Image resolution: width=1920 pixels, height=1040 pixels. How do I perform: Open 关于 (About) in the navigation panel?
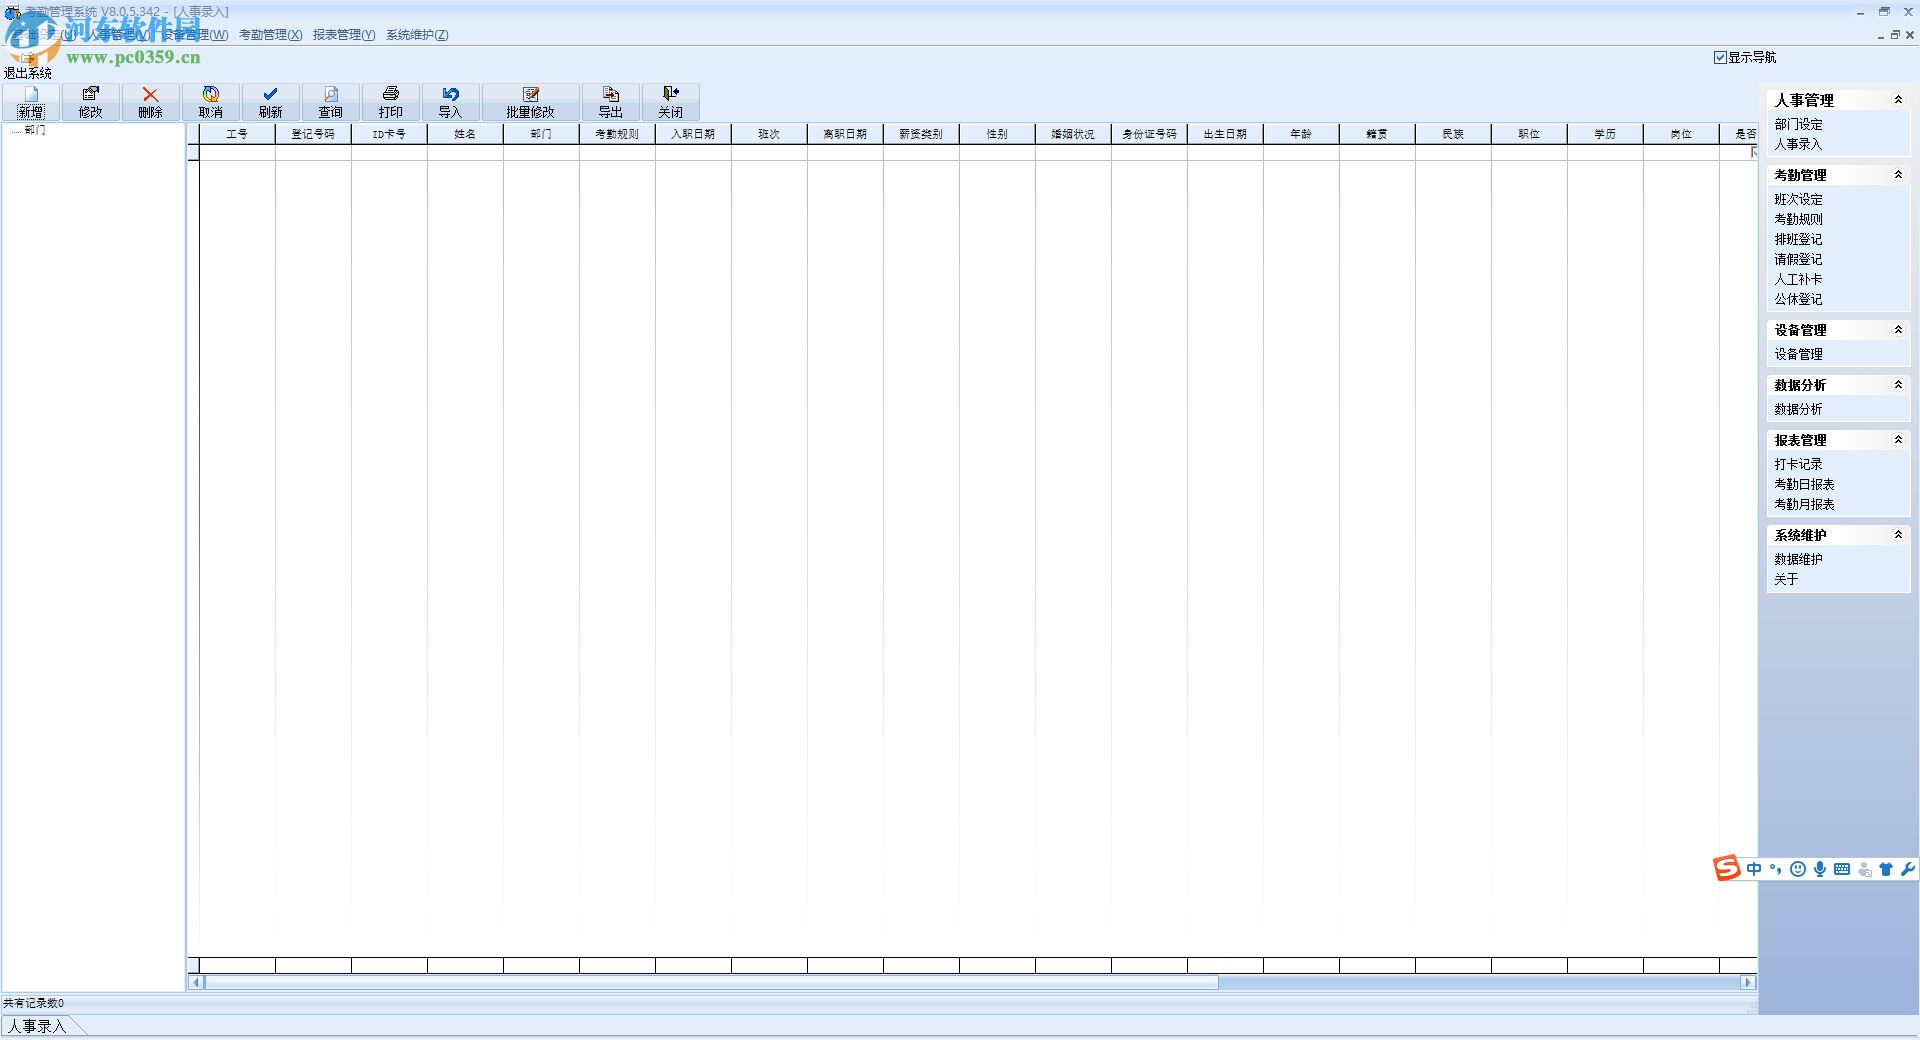tap(1786, 580)
